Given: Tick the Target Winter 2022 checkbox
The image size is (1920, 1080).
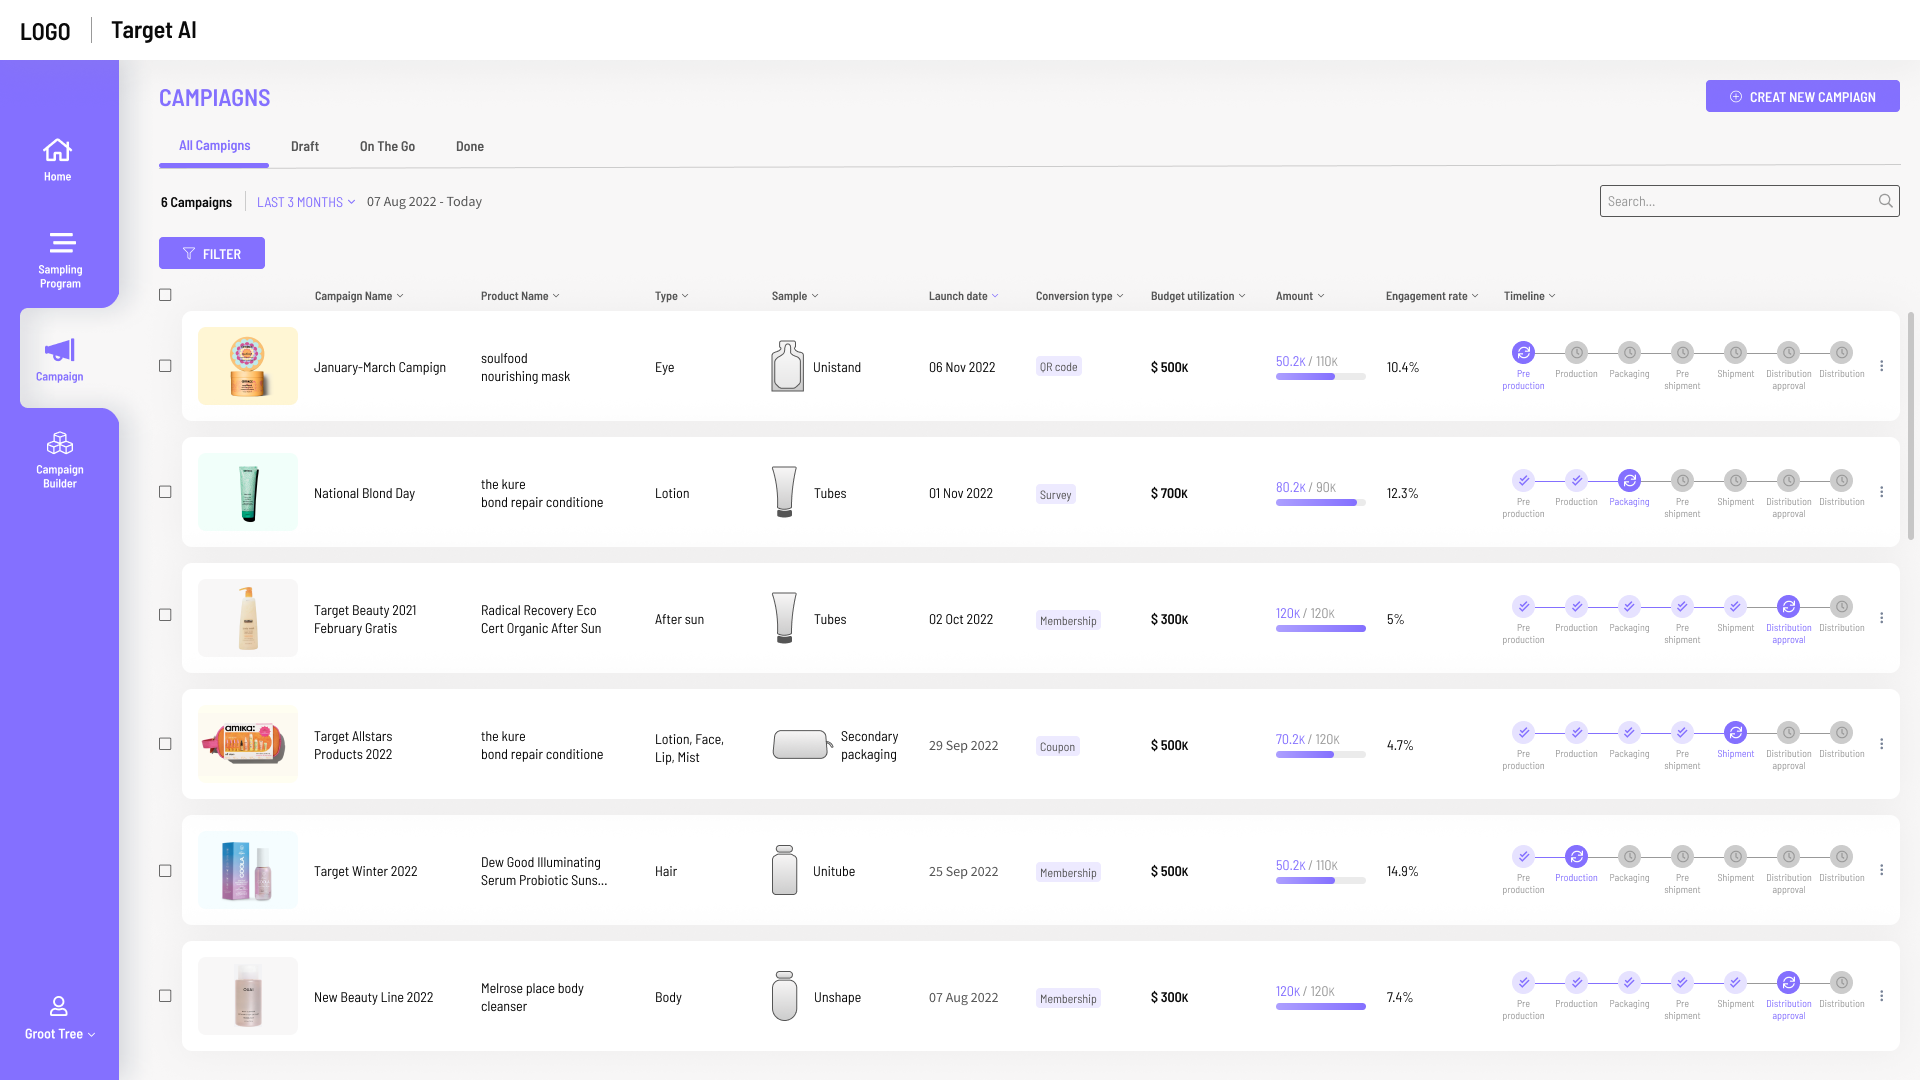Looking at the screenshot, I should [x=165, y=871].
